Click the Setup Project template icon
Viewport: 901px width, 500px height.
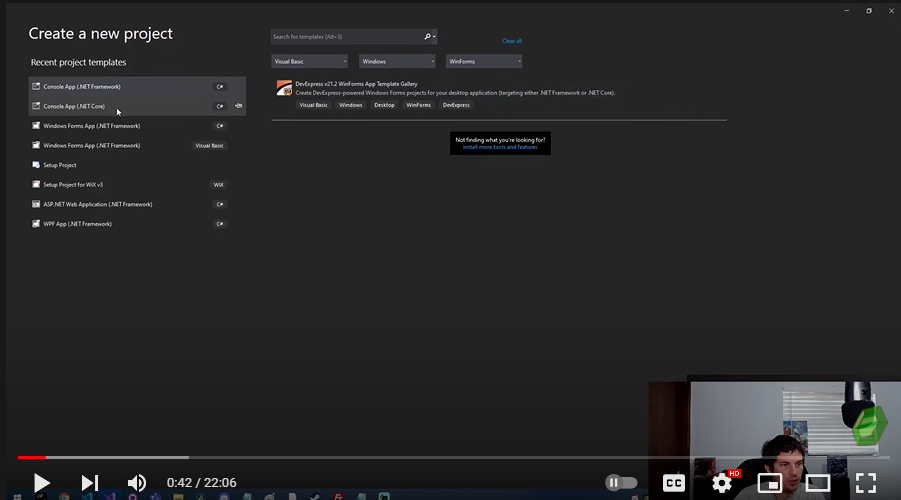tap(36, 165)
